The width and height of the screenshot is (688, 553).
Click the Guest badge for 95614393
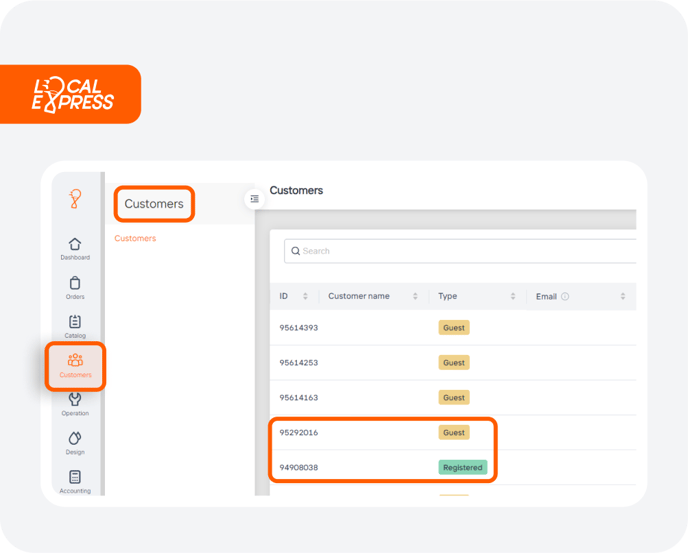coord(454,327)
